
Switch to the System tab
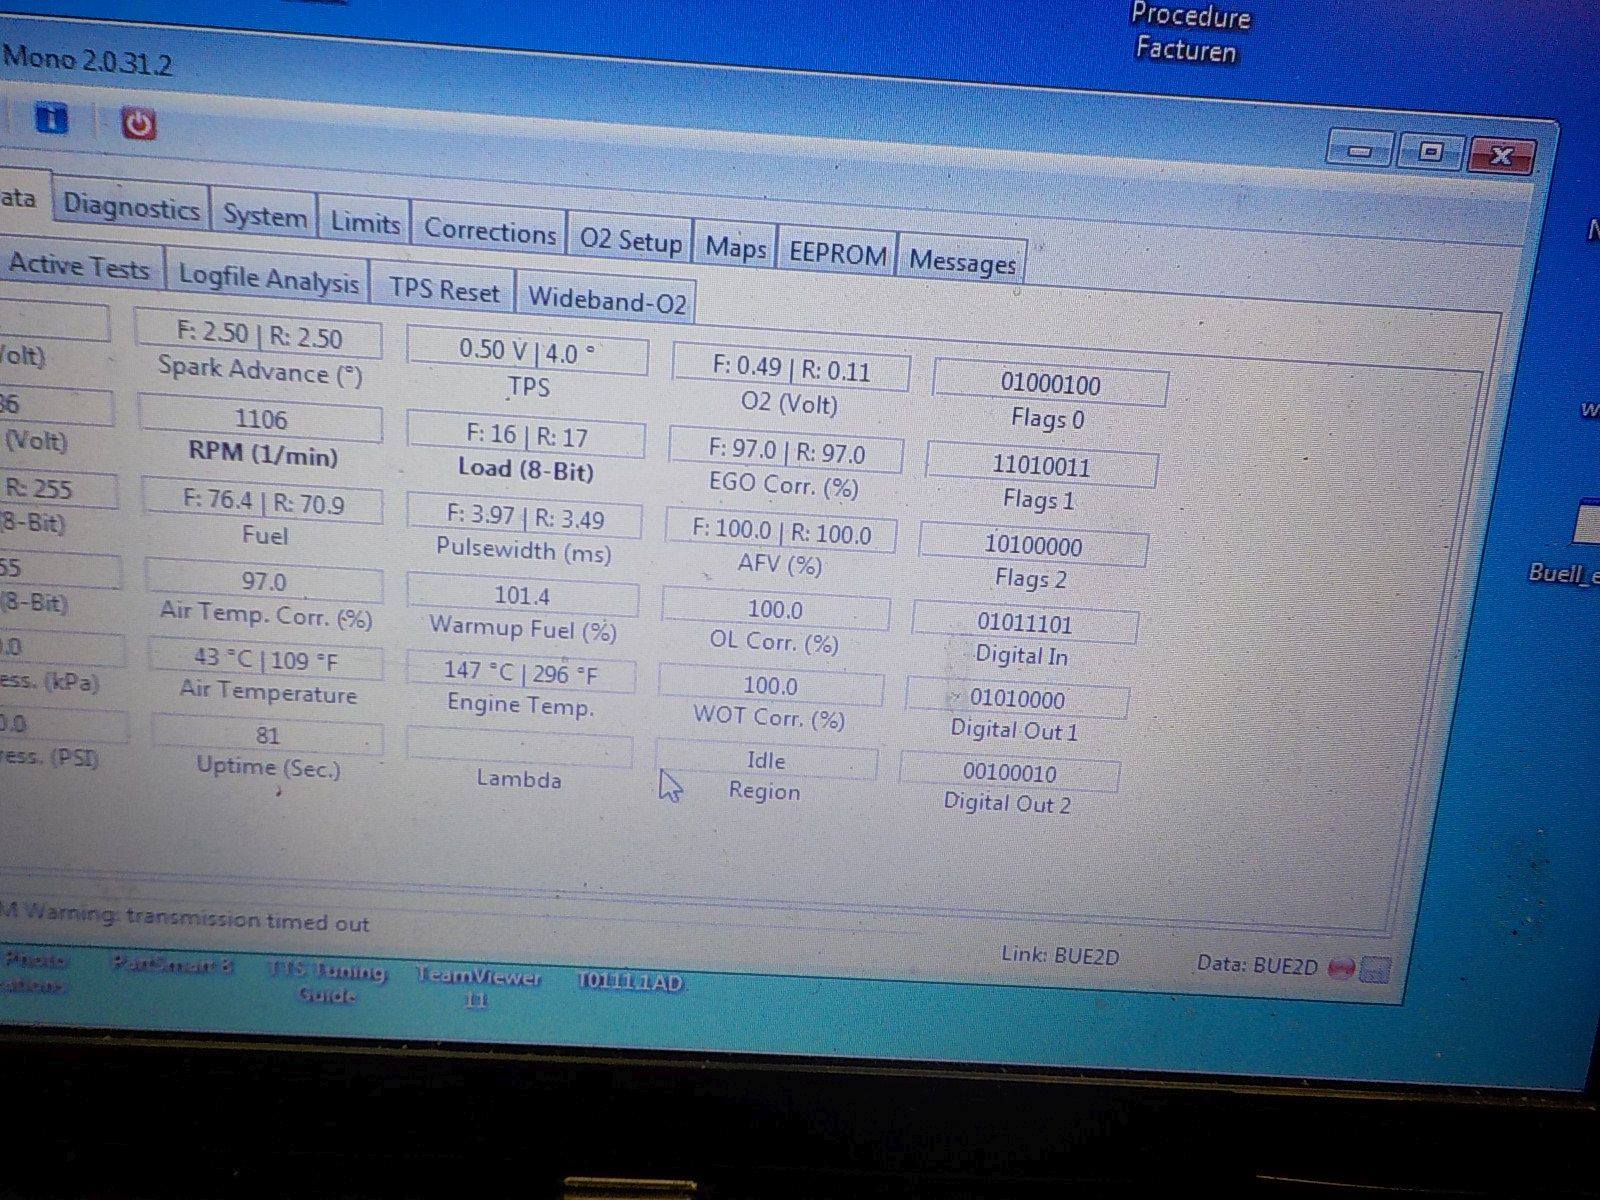coord(264,217)
